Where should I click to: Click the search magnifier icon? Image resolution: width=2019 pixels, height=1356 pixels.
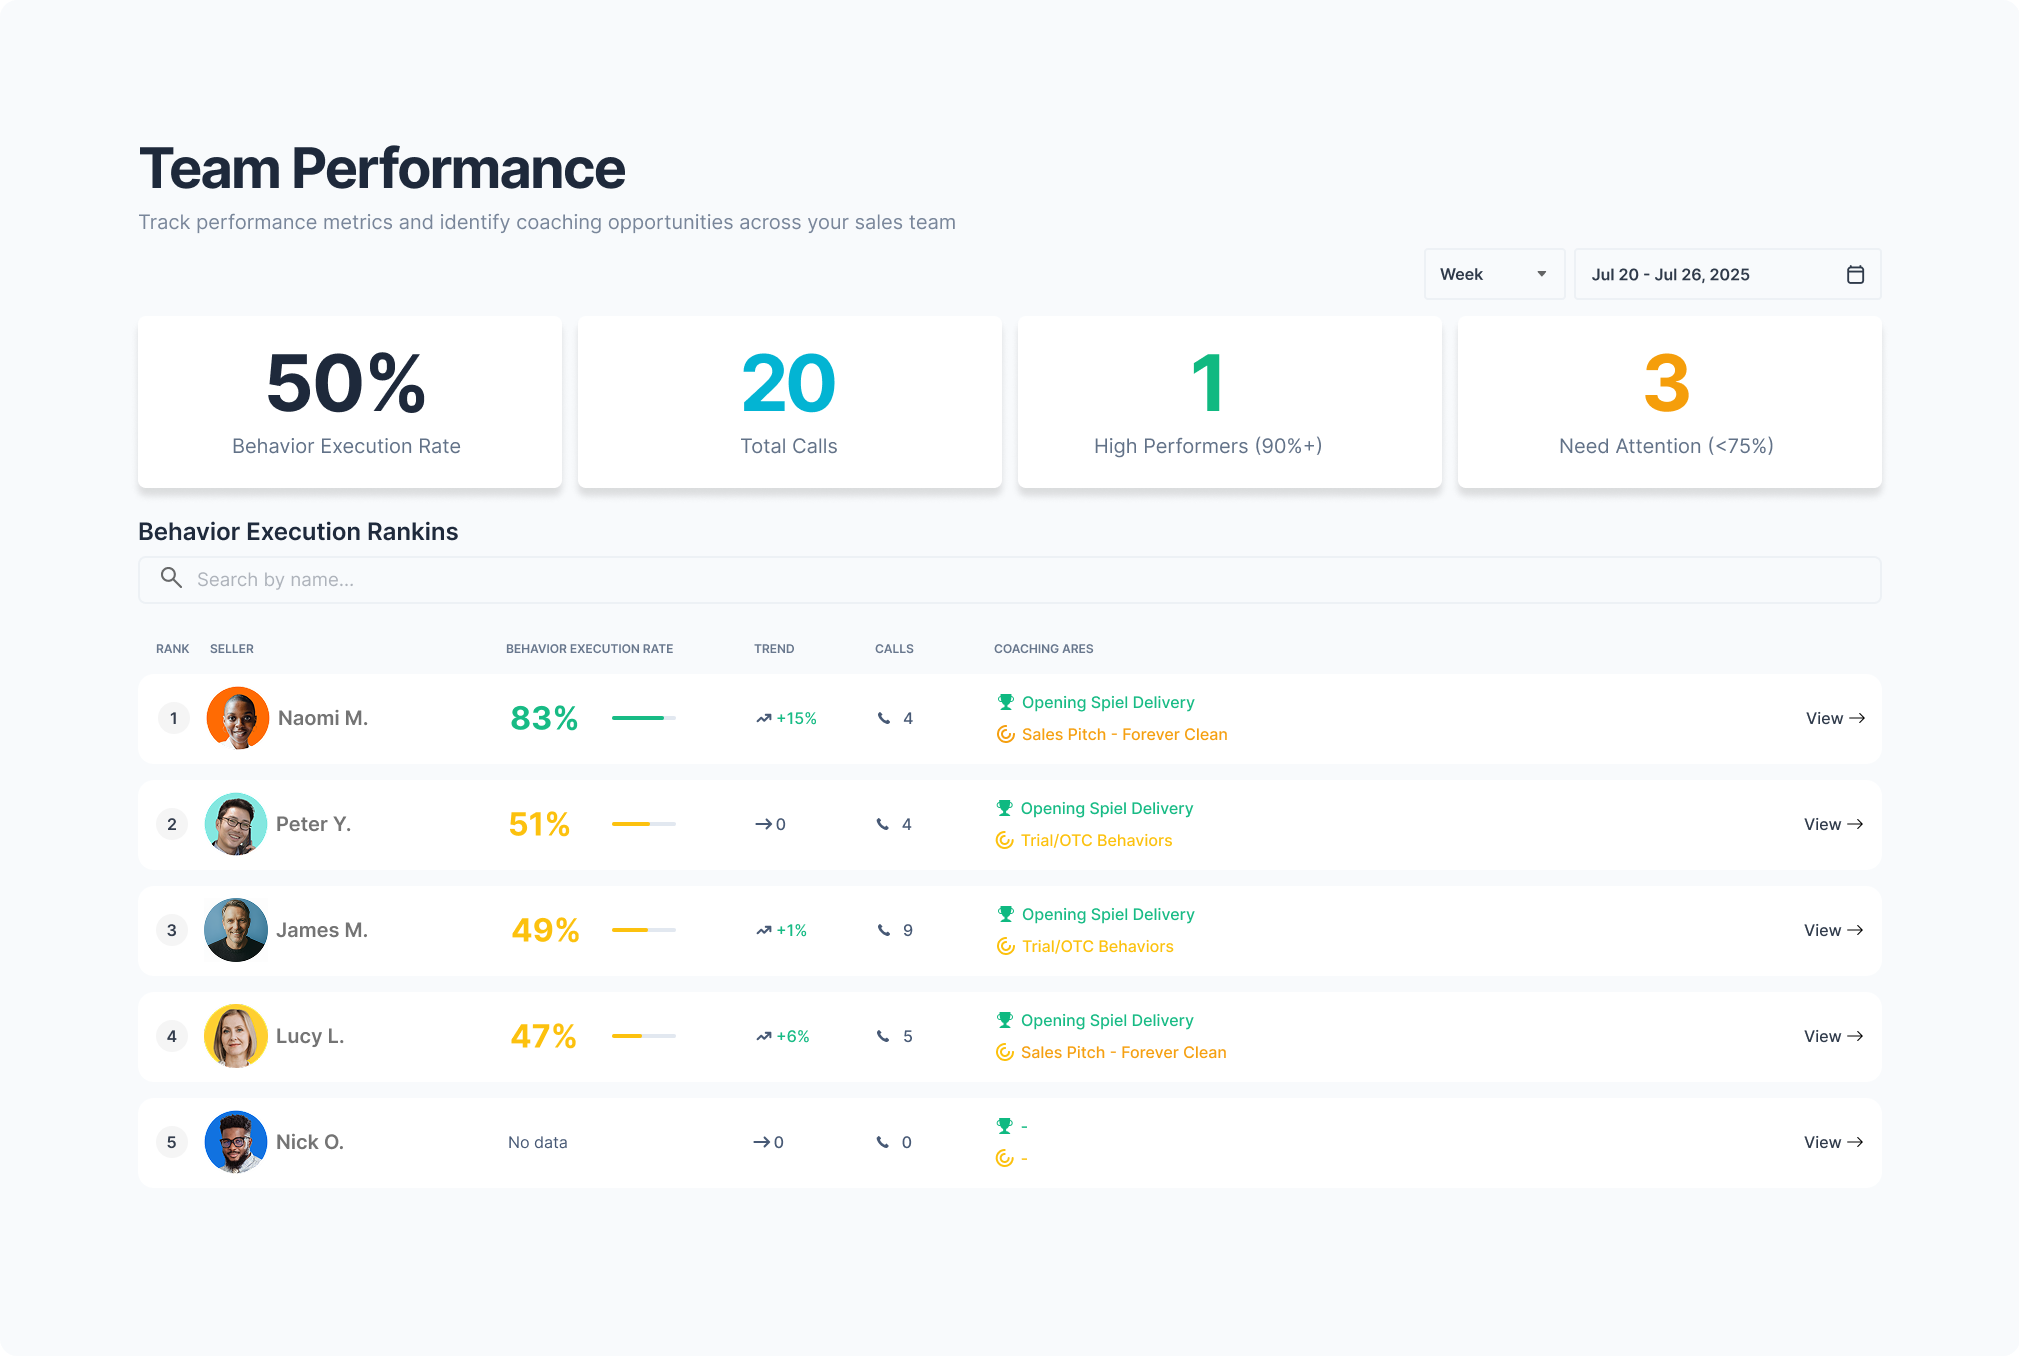(x=171, y=578)
